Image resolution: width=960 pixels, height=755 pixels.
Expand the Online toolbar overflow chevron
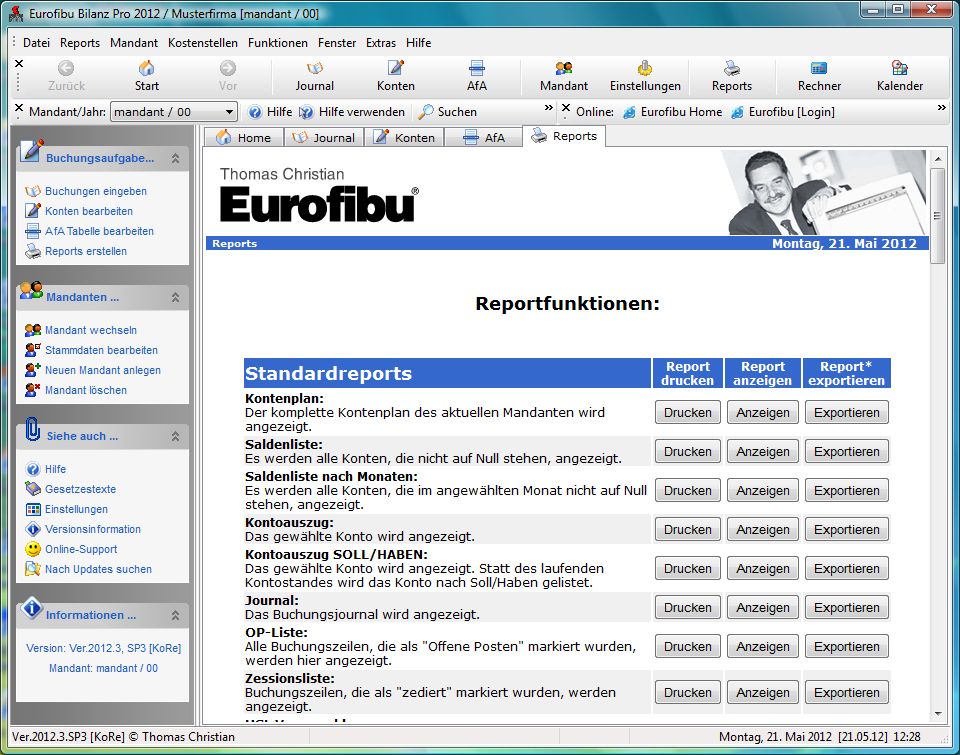click(x=942, y=108)
